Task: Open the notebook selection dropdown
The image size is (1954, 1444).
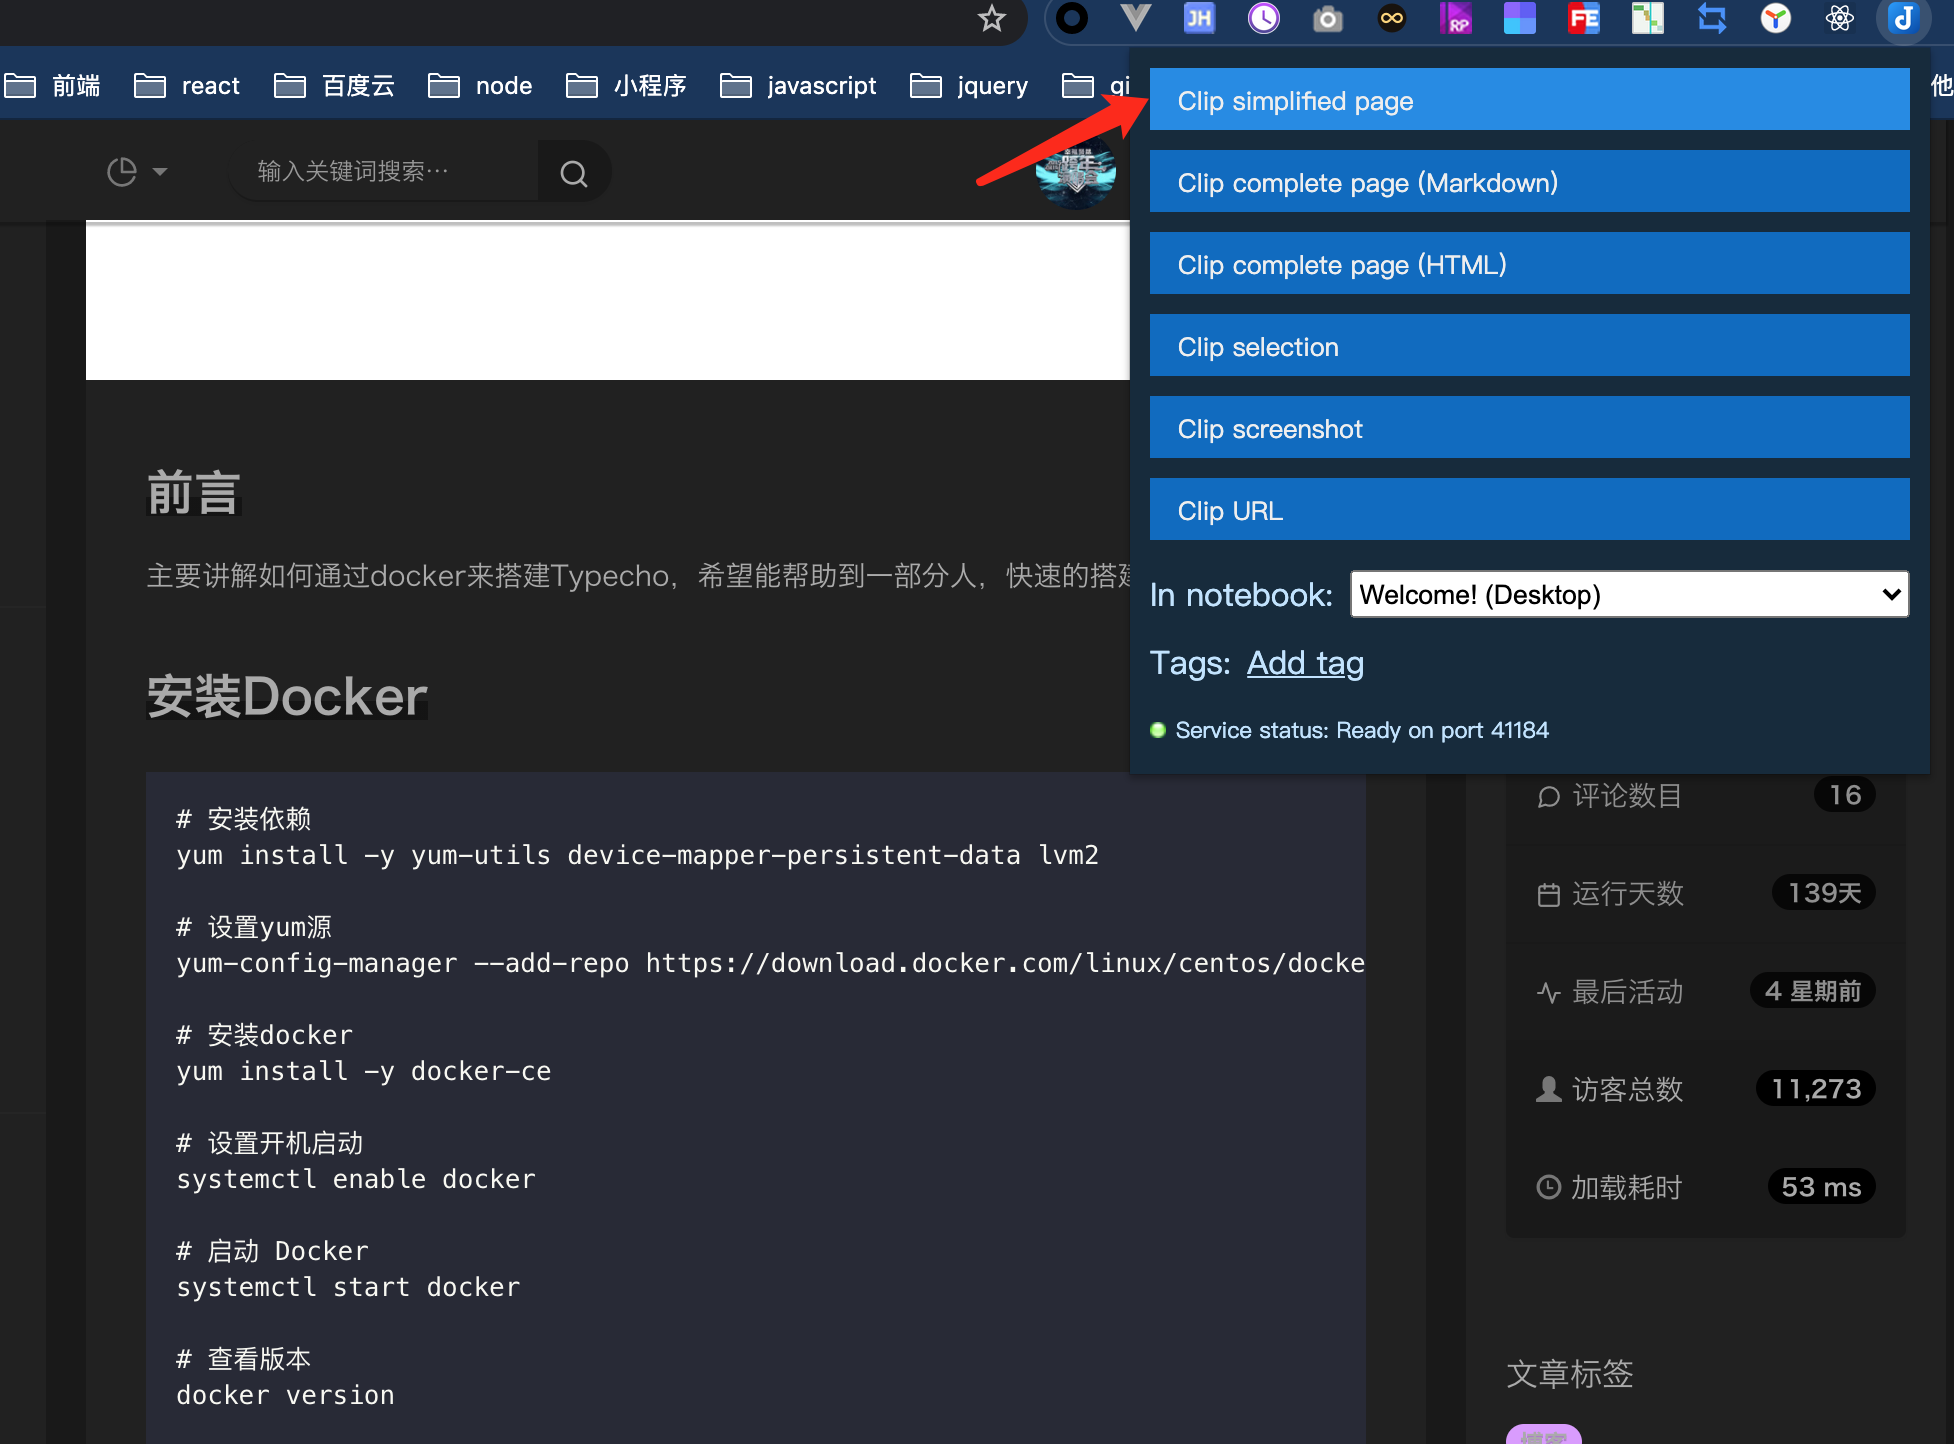Action: [x=1629, y=594]
